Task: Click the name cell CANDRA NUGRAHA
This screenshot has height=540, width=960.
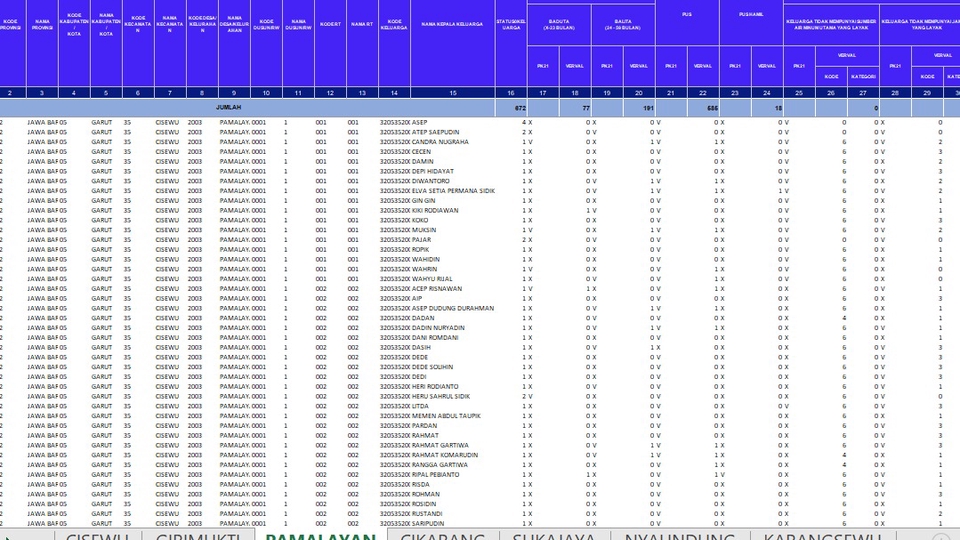Action: click(x=440, y=142)
